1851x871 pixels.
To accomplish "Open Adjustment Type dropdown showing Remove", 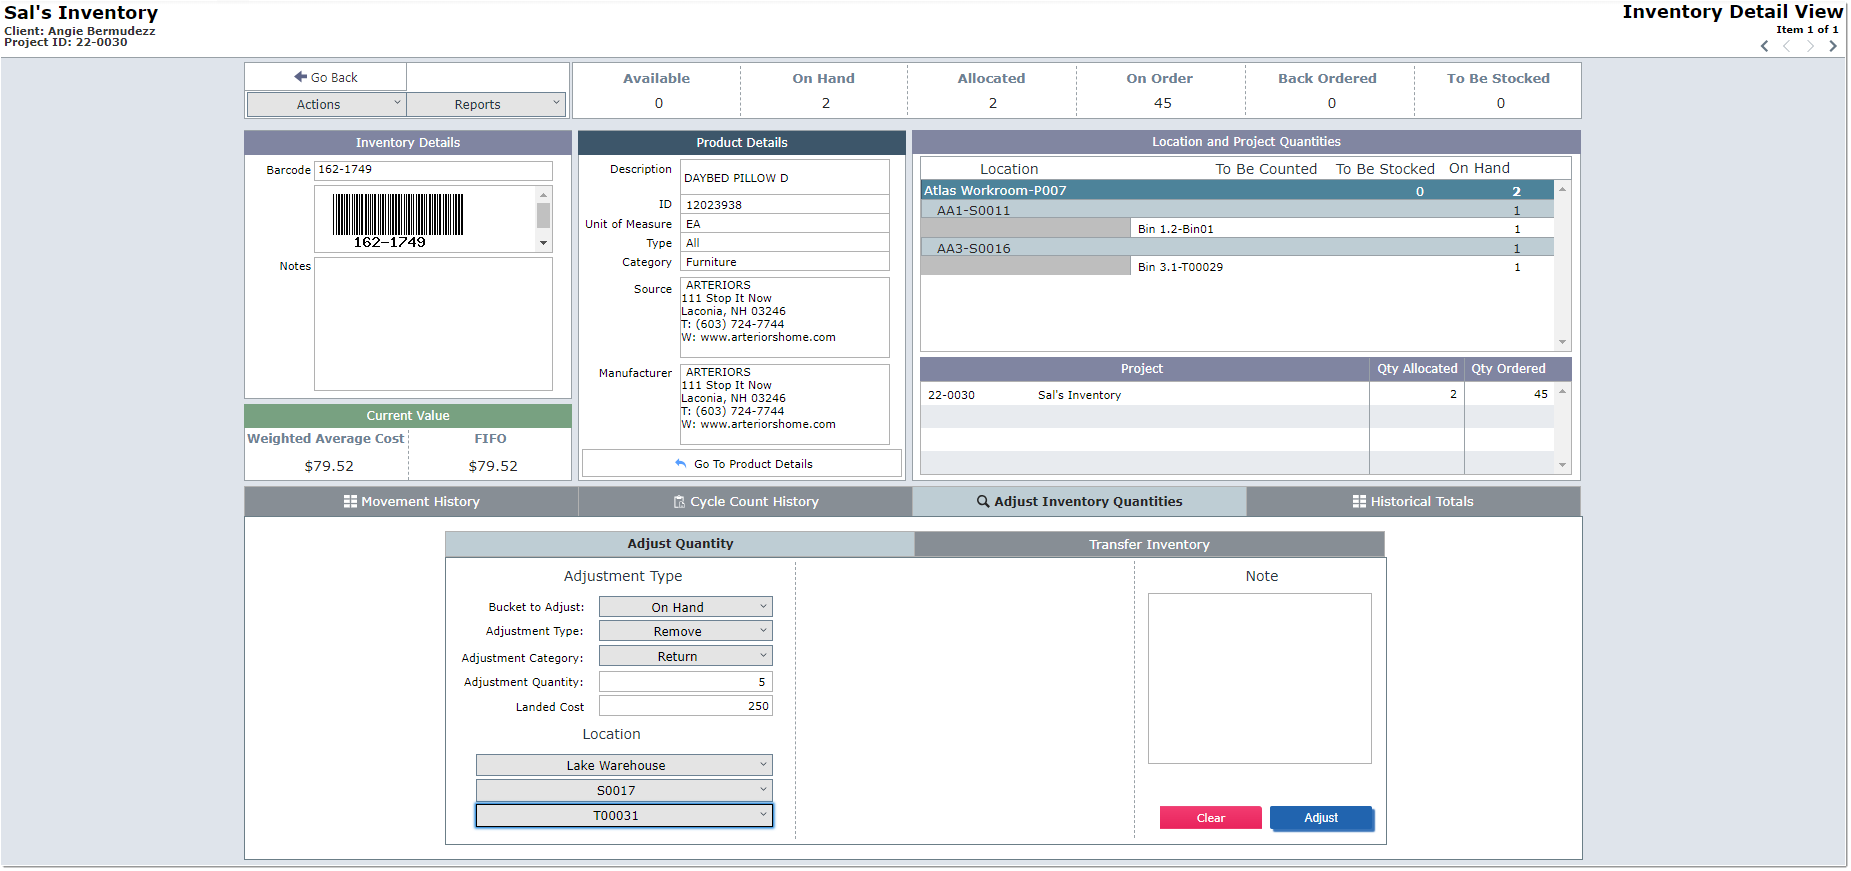I will point(686,631).
